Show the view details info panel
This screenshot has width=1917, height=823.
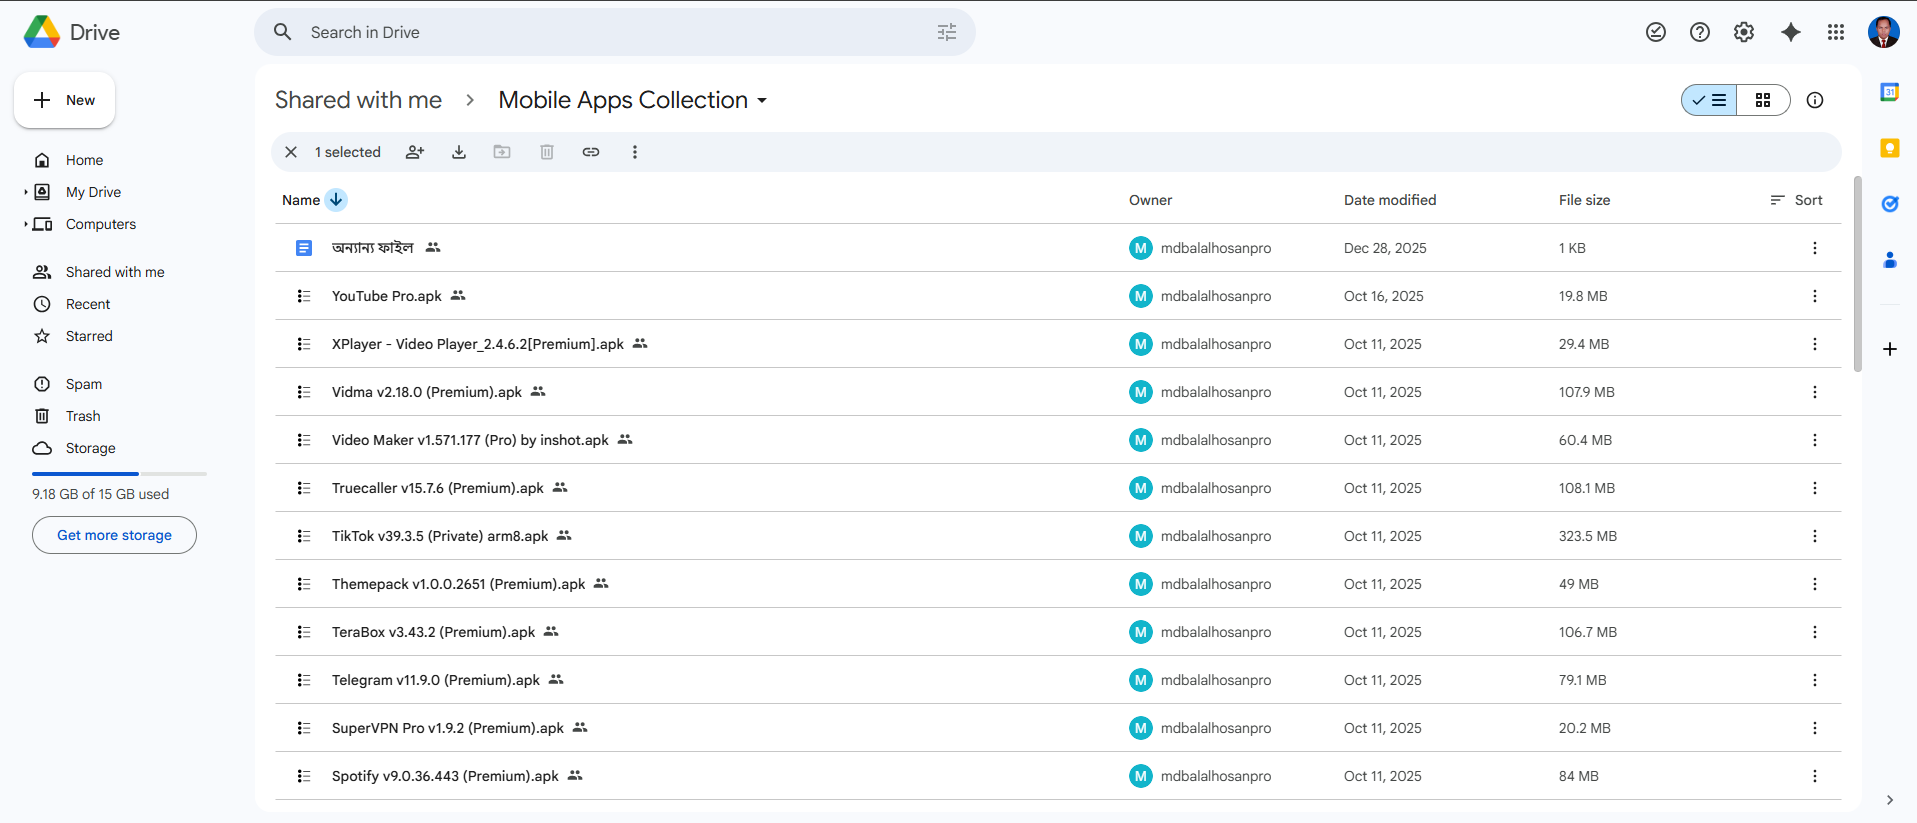pos(1814,100)
